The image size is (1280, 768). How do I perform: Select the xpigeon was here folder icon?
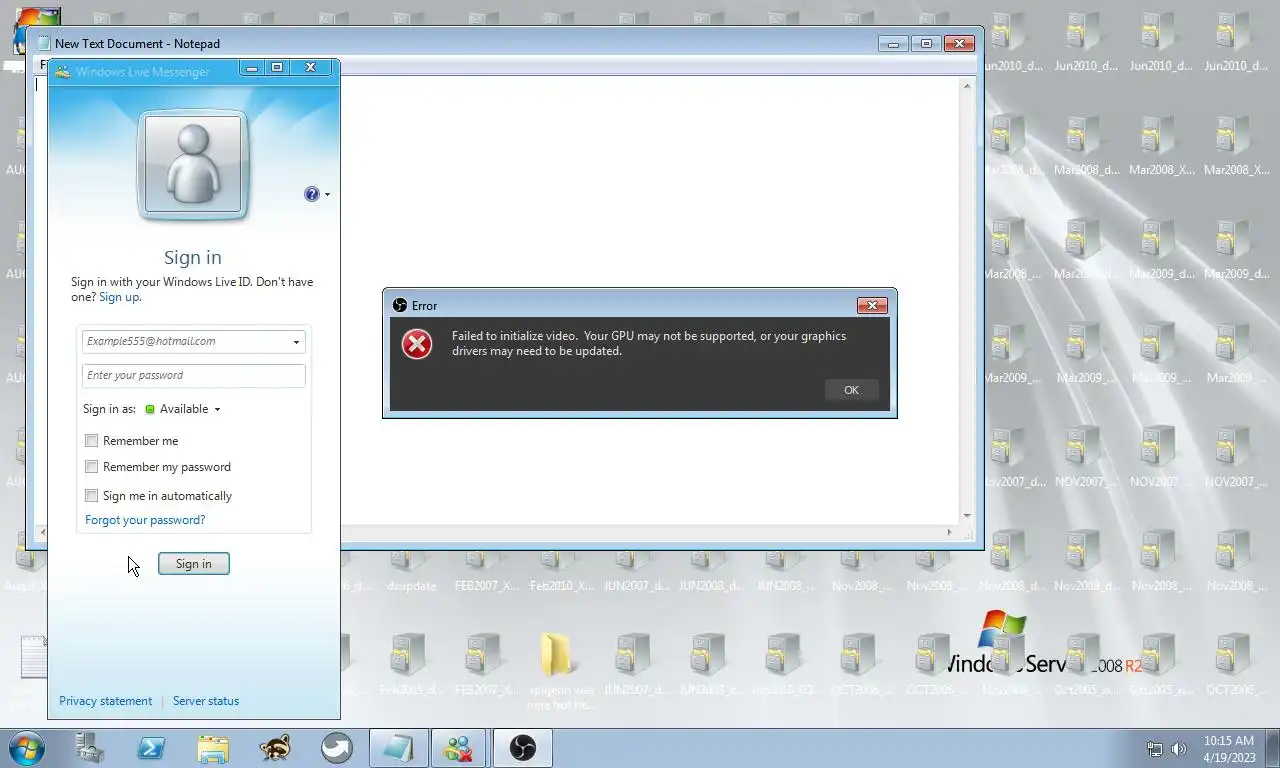560,670
